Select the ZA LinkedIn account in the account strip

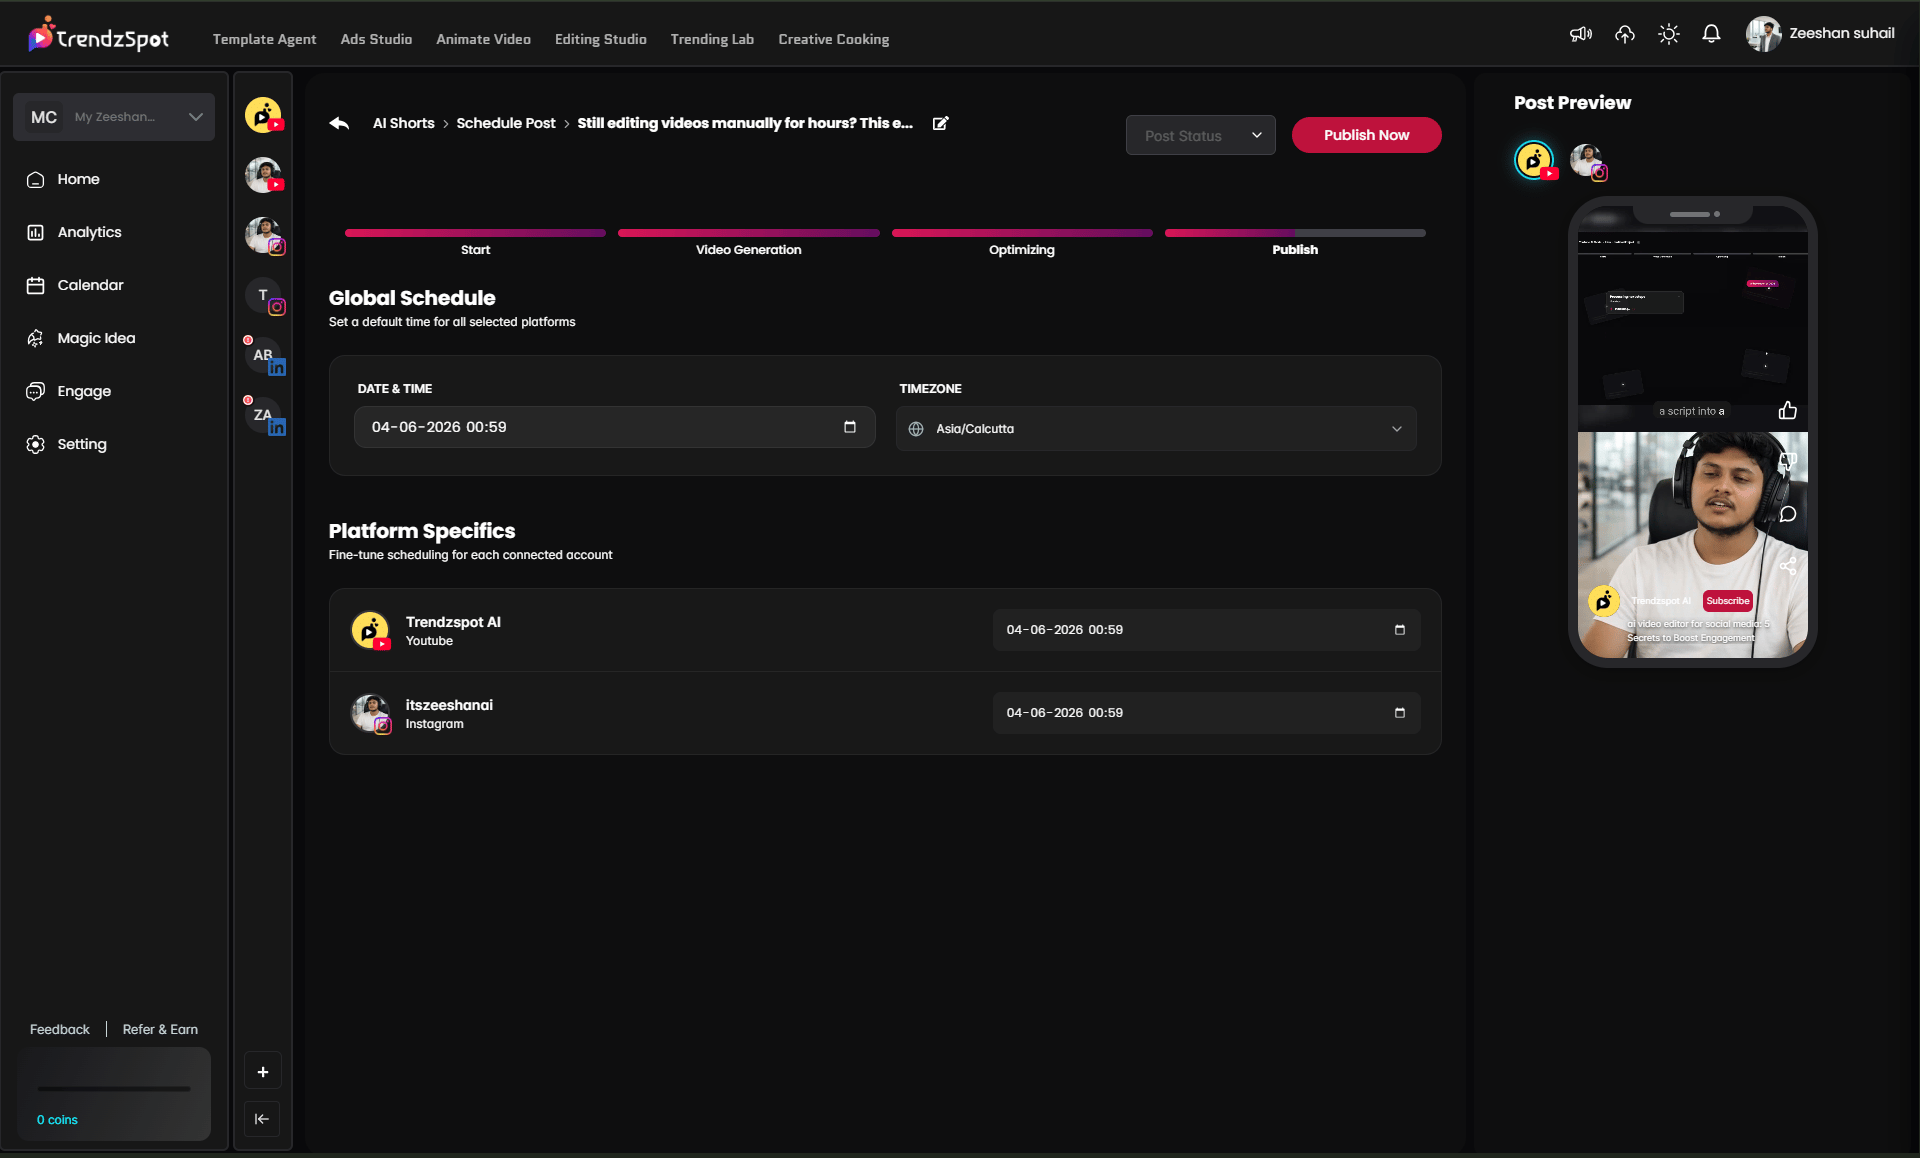pyautogui.click(x=264, y=416)
